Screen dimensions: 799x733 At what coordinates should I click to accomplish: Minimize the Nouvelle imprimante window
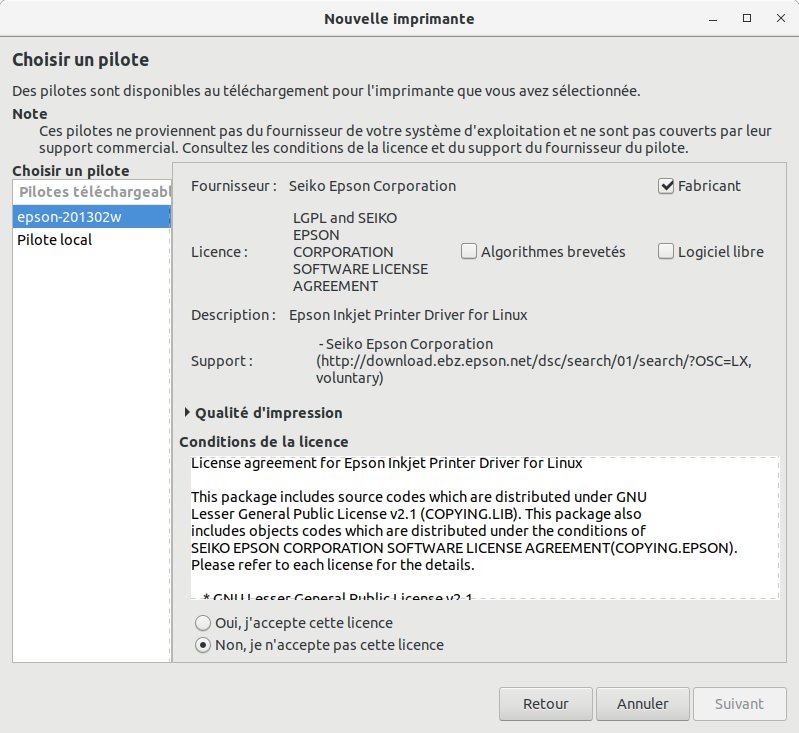coord(713,19)
